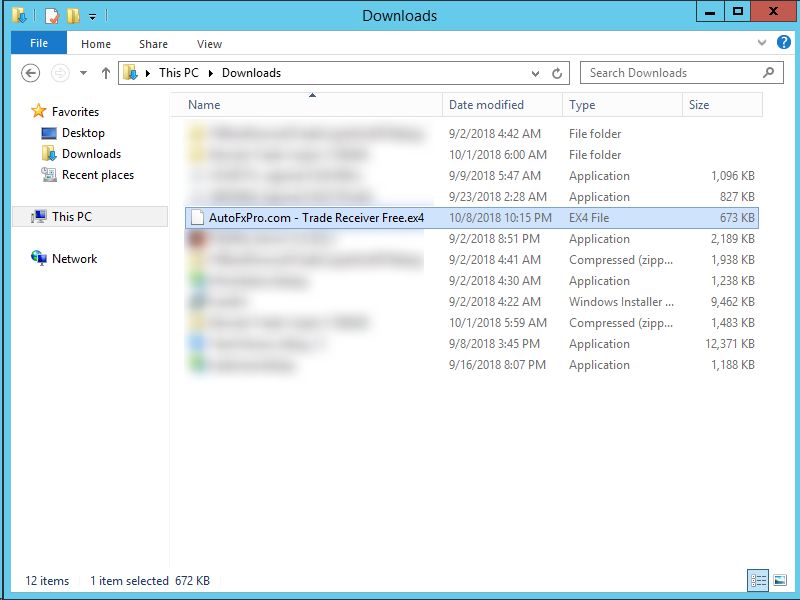Sort files by the Date modified column
Viewport: 800px width, 600px height.
click(x=486, y=105)
